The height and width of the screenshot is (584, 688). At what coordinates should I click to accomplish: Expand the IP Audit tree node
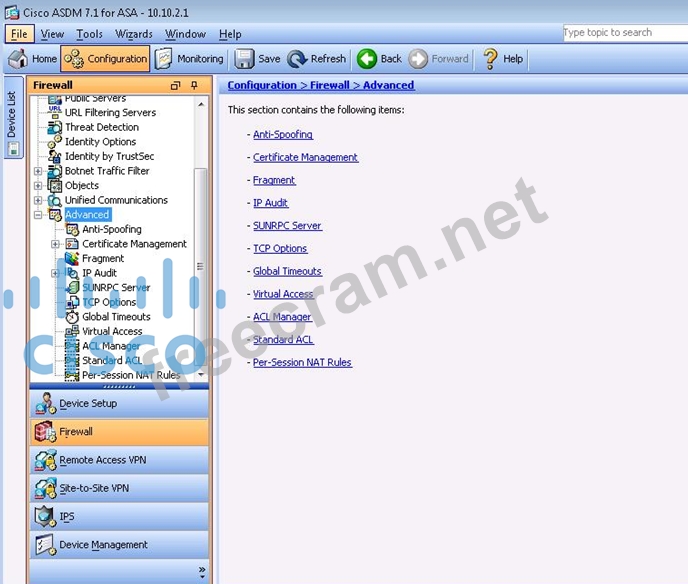pos(56,273)
